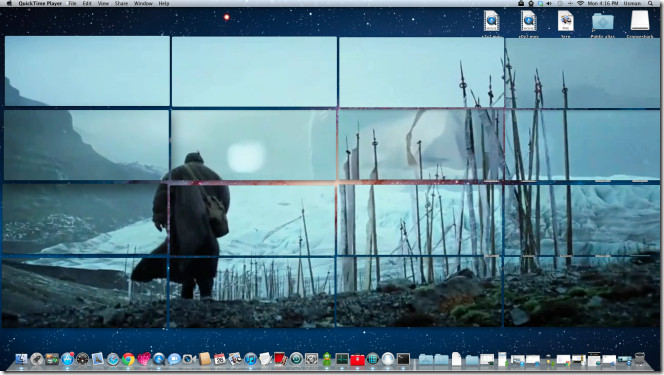Viewport: 664px width, 375px height.
Task: Click the clock showing Mon 4:16 PM
Action: 603,3
